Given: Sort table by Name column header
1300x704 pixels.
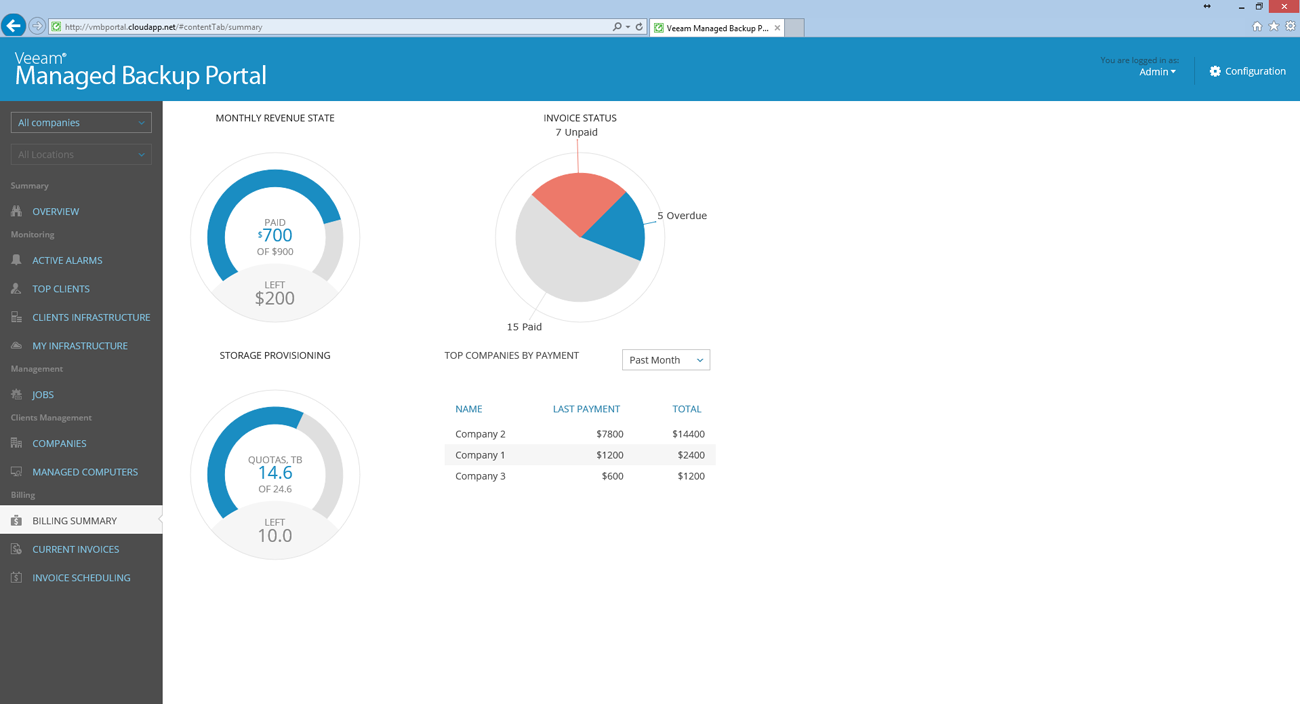Looking at the screenshot, I should (x=469, y=409).
